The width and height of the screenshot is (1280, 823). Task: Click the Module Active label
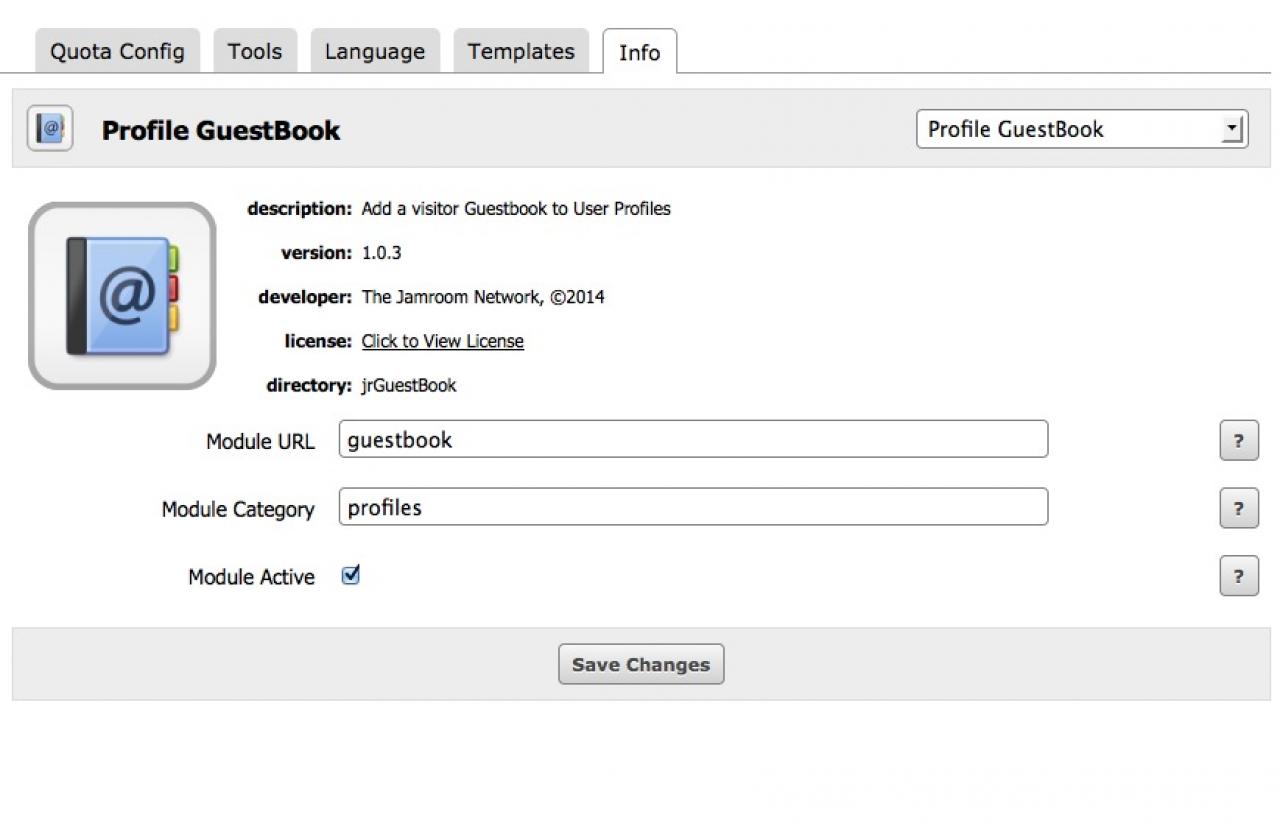pos(251,577)
